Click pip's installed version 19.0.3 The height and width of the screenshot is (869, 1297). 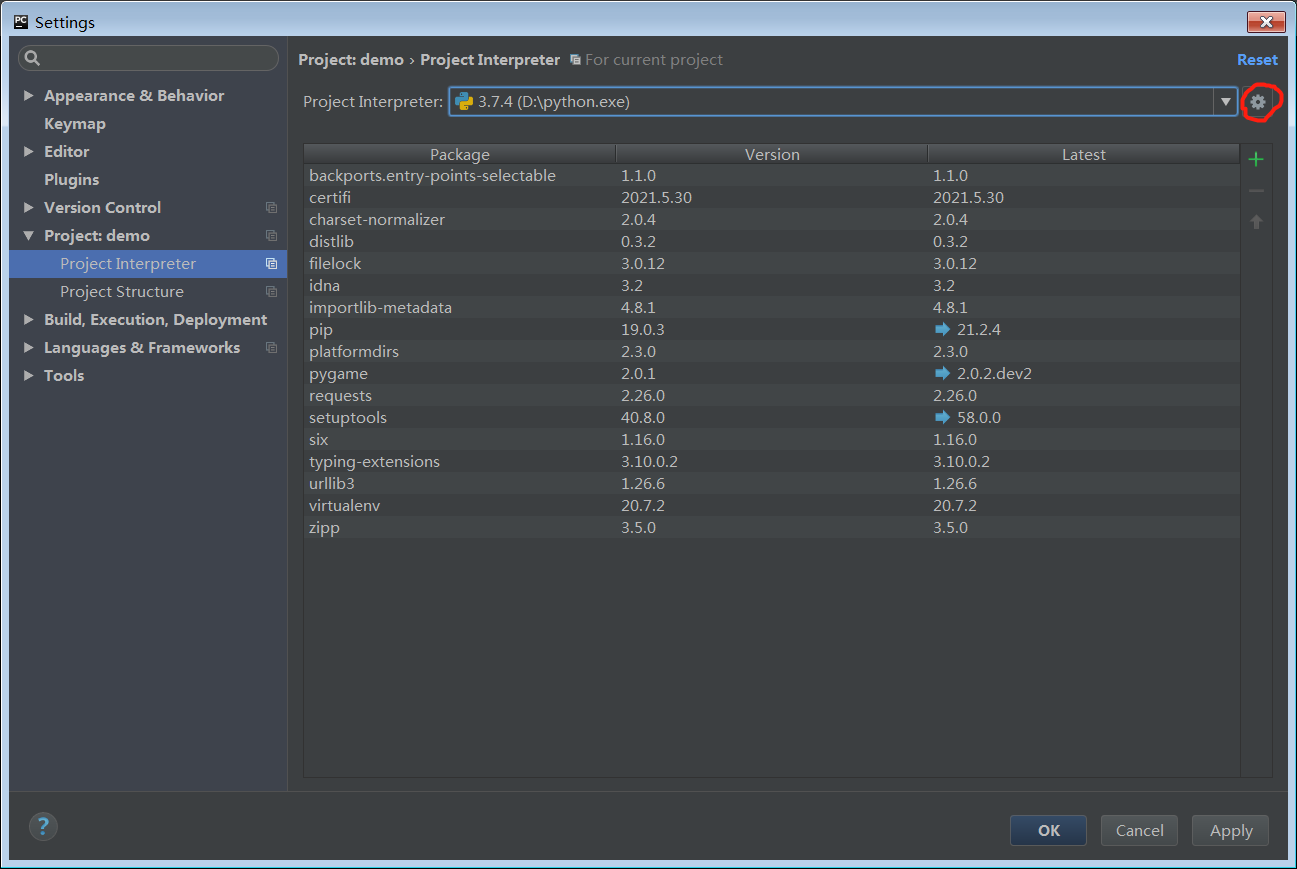click(643, 330)
